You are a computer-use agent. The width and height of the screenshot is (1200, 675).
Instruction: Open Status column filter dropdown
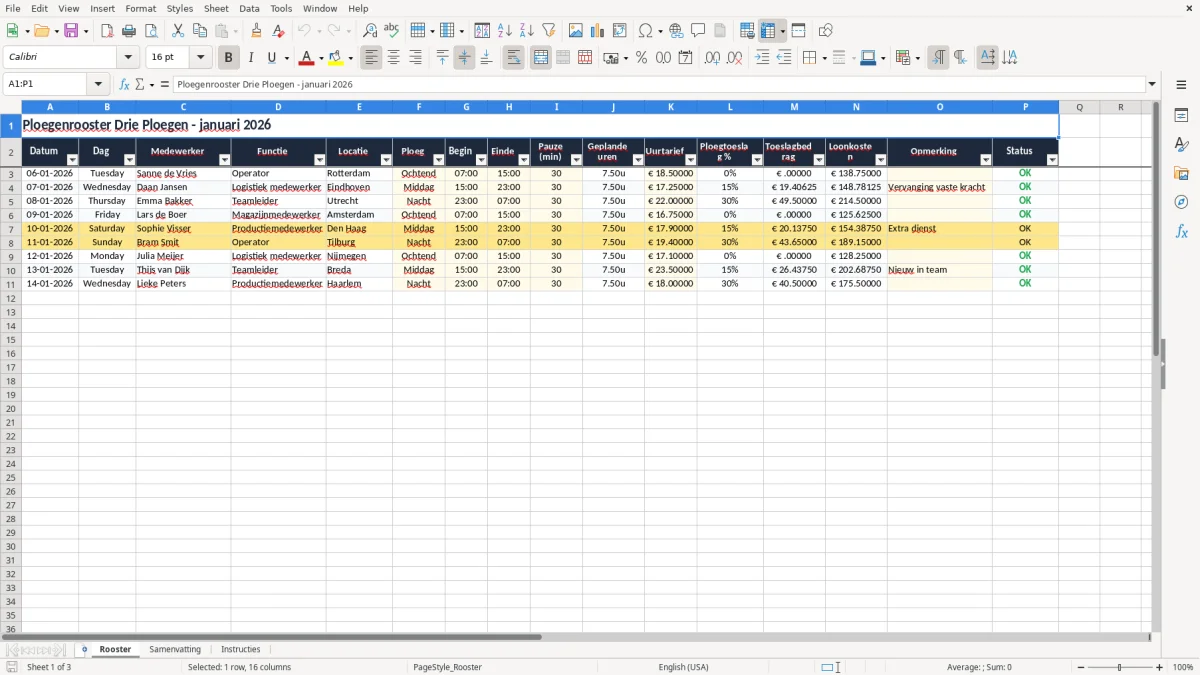coord(1052,160)
